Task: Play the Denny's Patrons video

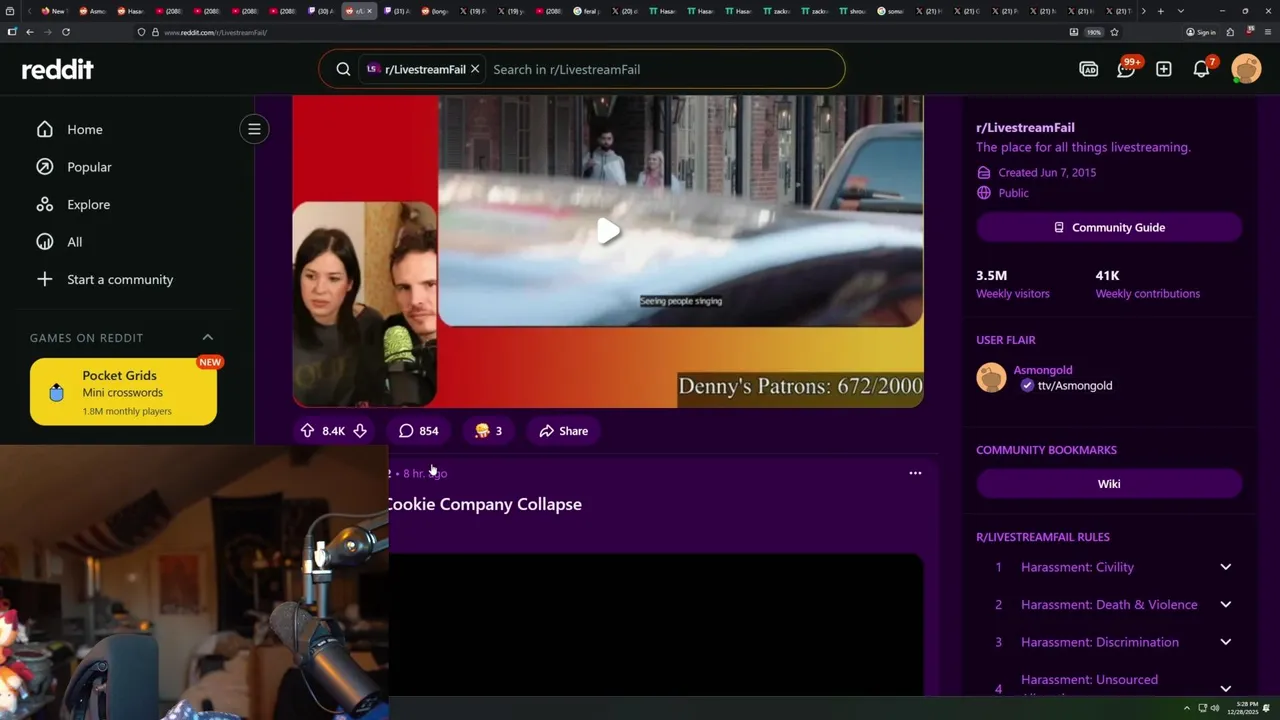Action: (x=608, y=231)
